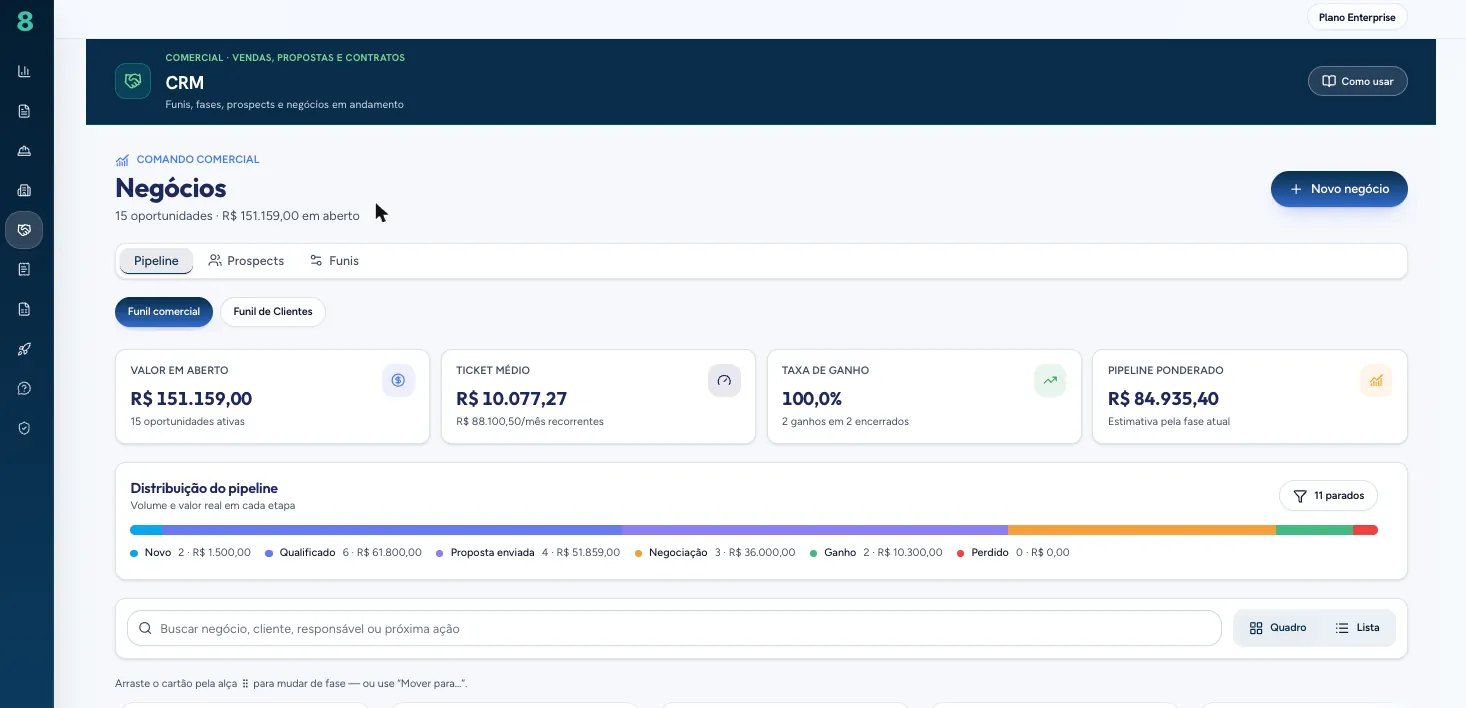1466x708 pixels.
Task: Open the rocket sidebar icon
Action: pyautogui.click(x=24, y=349)
